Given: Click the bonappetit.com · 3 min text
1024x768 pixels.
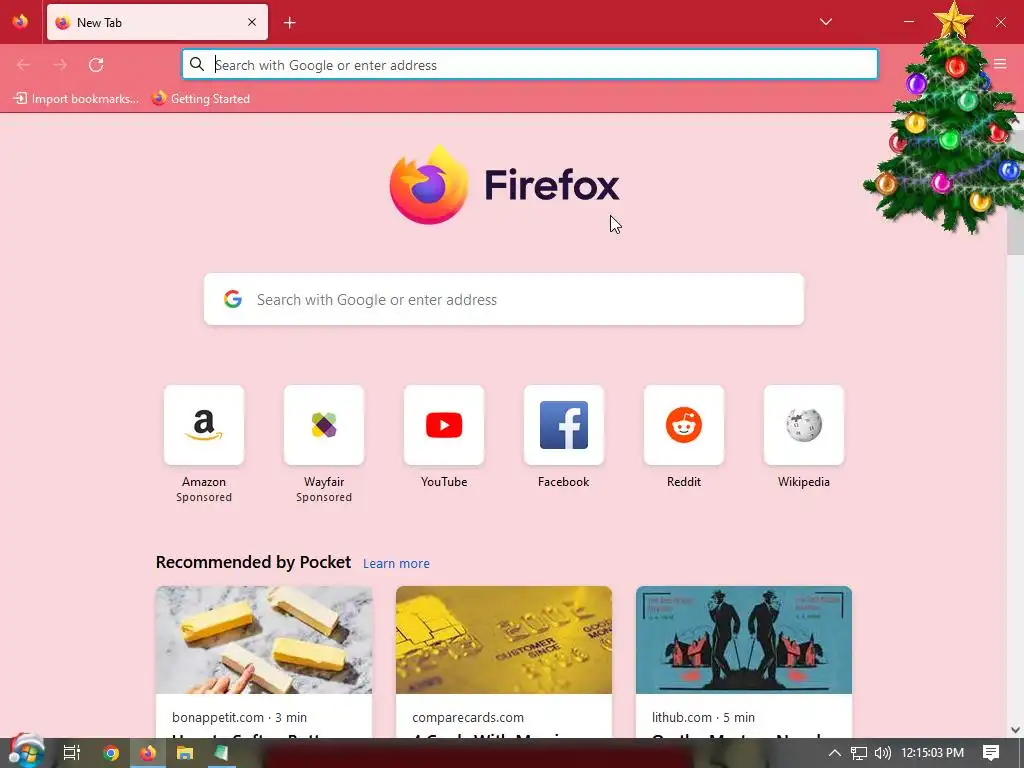Looking at the screenshot, I should coord(239,717).
